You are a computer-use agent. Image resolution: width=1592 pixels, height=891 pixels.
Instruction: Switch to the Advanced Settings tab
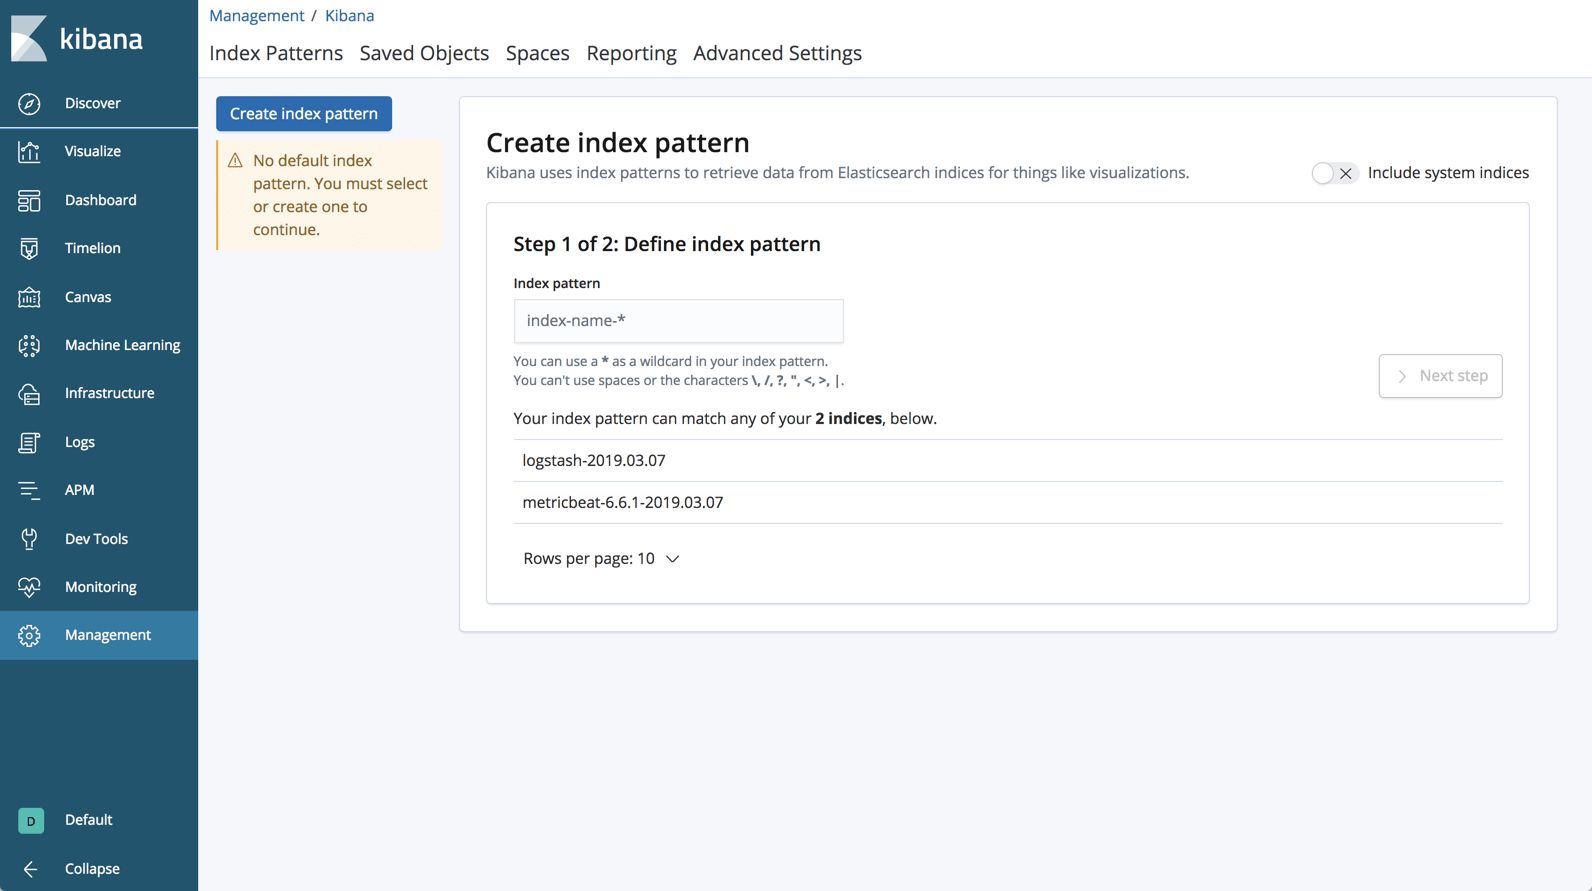777,53
